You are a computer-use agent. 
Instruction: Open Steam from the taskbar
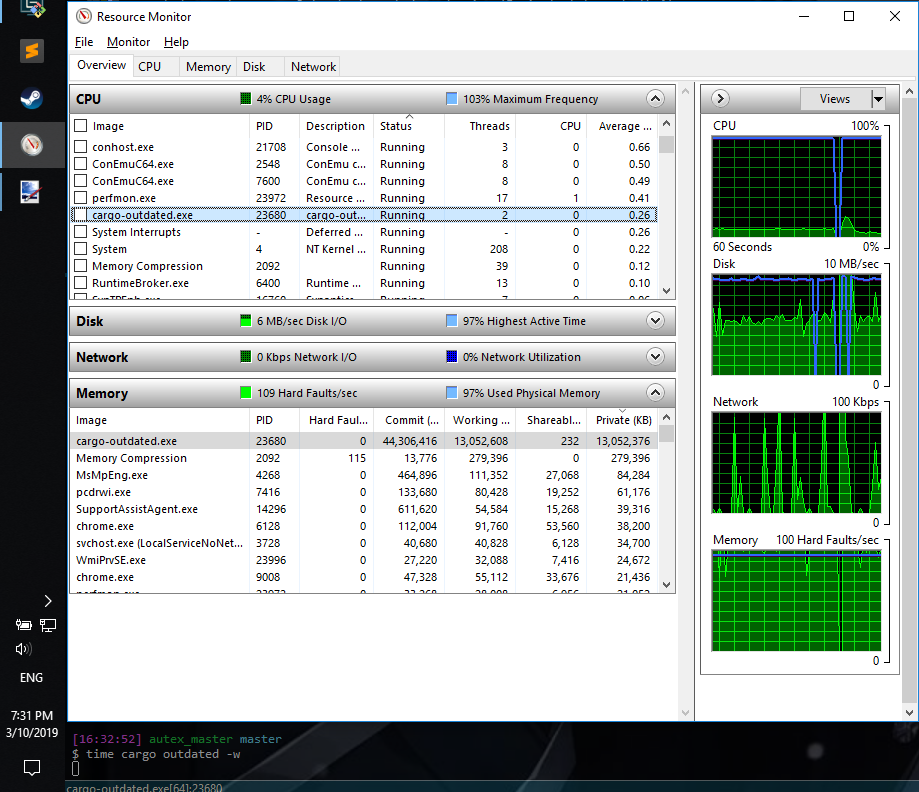[32, 98]
